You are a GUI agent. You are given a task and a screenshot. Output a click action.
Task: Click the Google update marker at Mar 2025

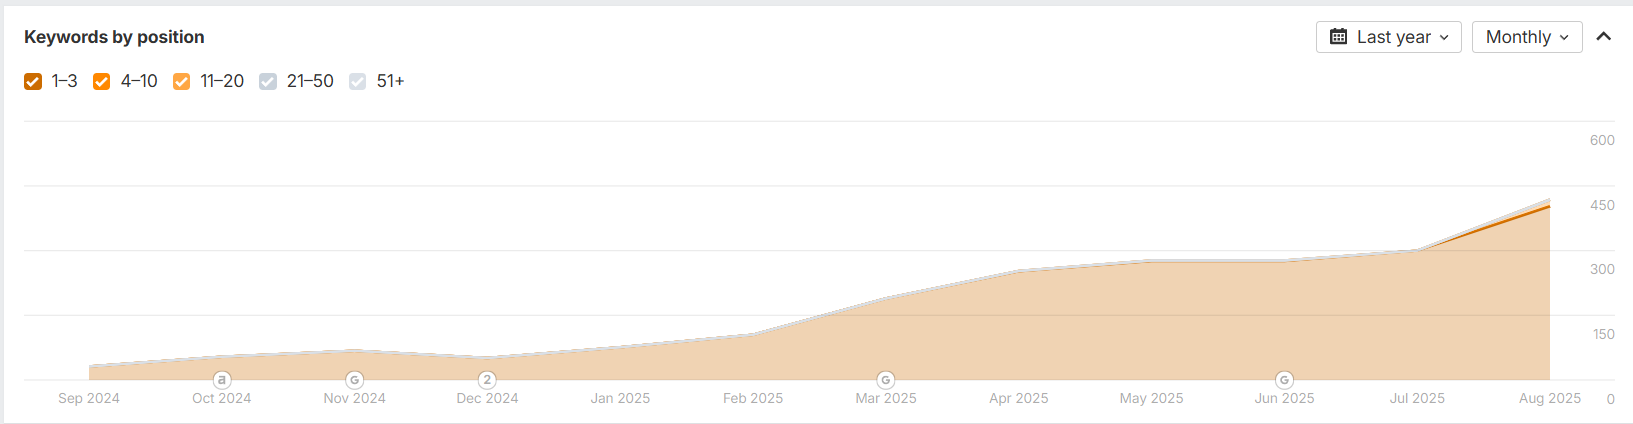tap(885, 380)
